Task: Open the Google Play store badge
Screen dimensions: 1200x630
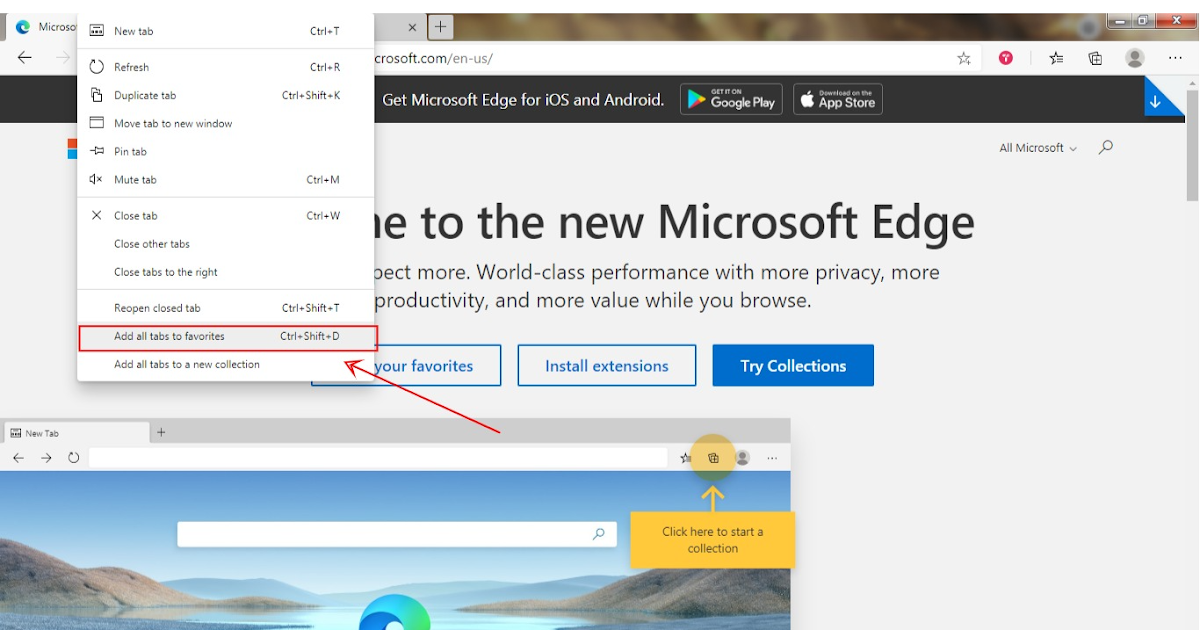Action: (731, 99)
